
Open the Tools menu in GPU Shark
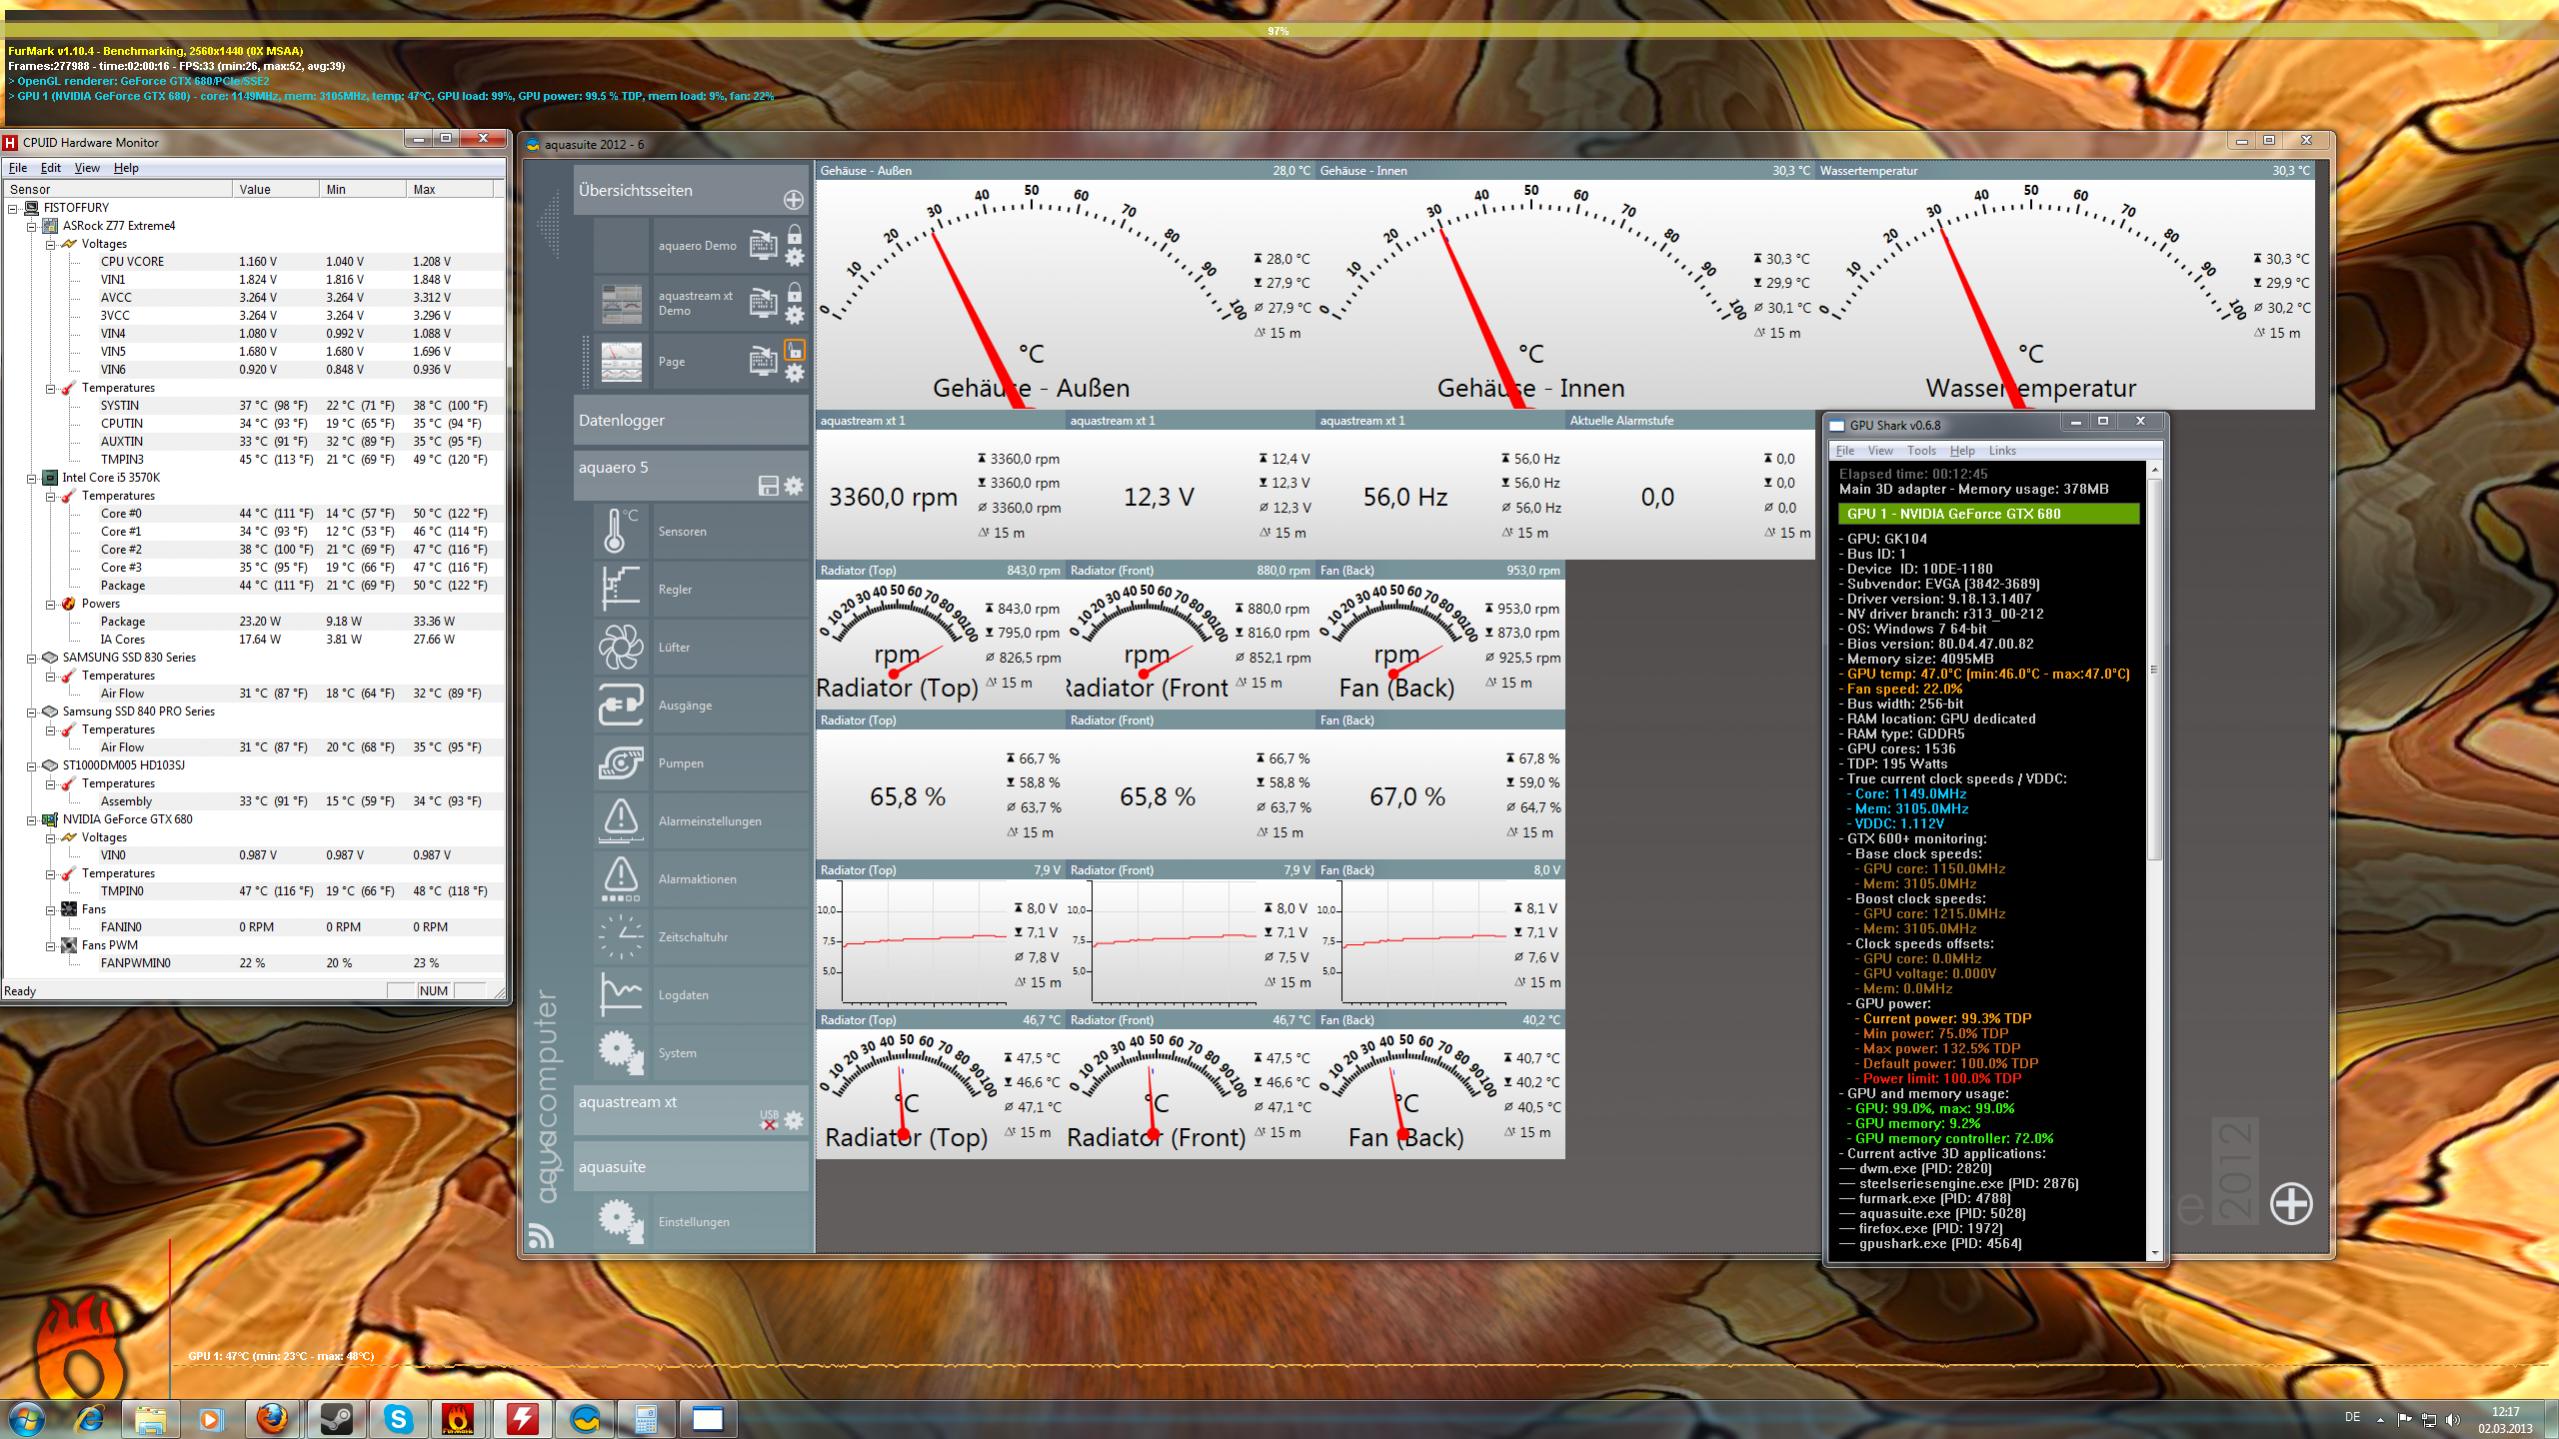[x=1921, y=451]
